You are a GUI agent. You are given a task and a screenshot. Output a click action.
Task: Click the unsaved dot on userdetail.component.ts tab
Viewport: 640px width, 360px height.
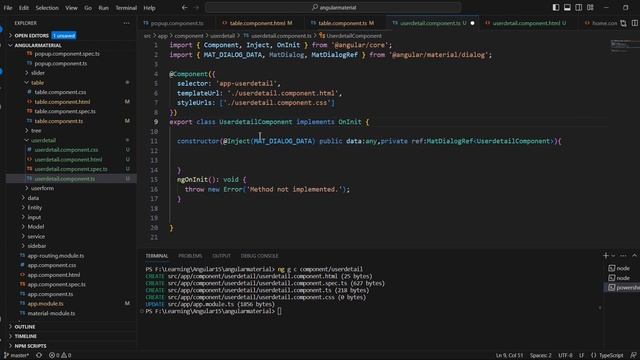[472, 23]
